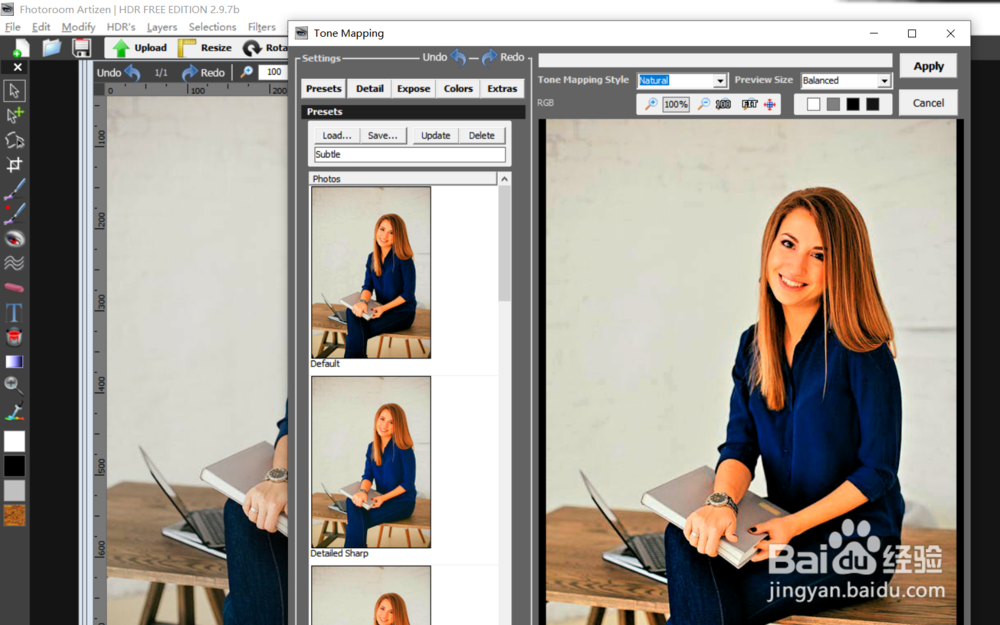
Task: Choose the gray color swatch in sidebar
Action: 14,490
